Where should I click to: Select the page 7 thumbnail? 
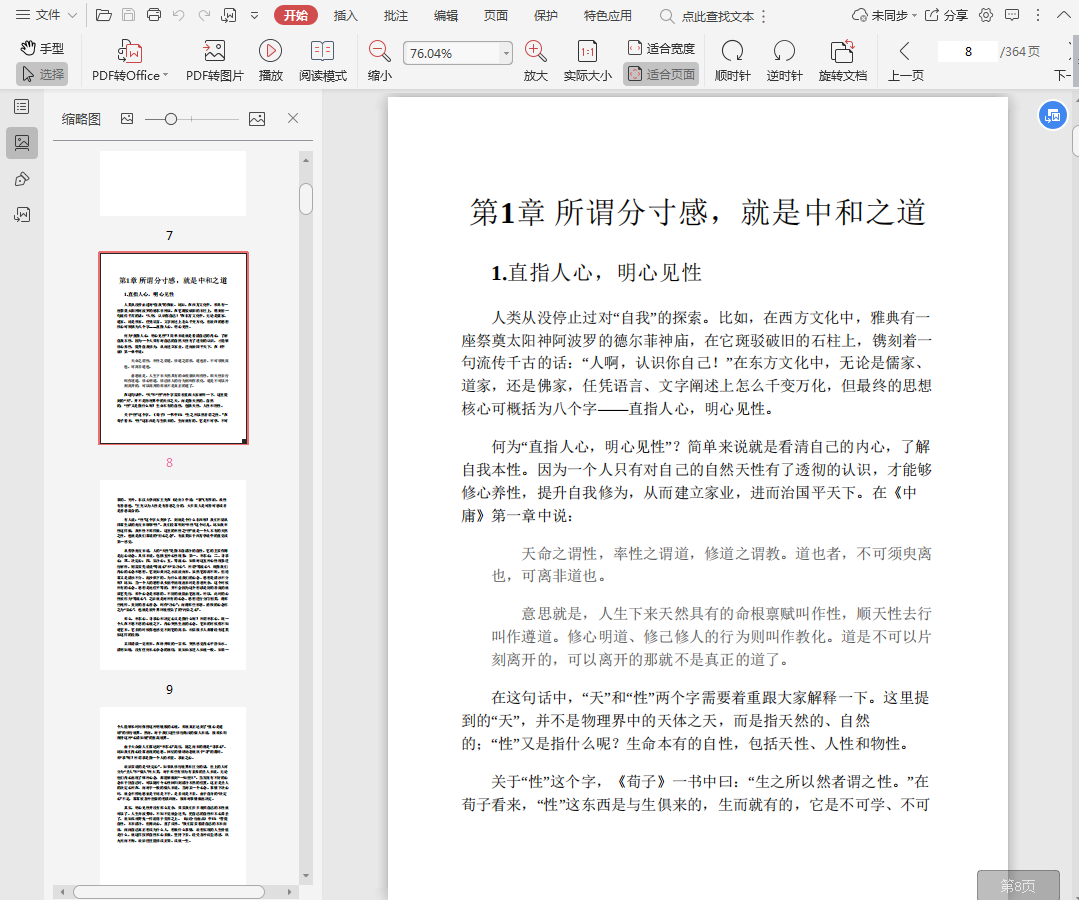click(x=173, y=184)
